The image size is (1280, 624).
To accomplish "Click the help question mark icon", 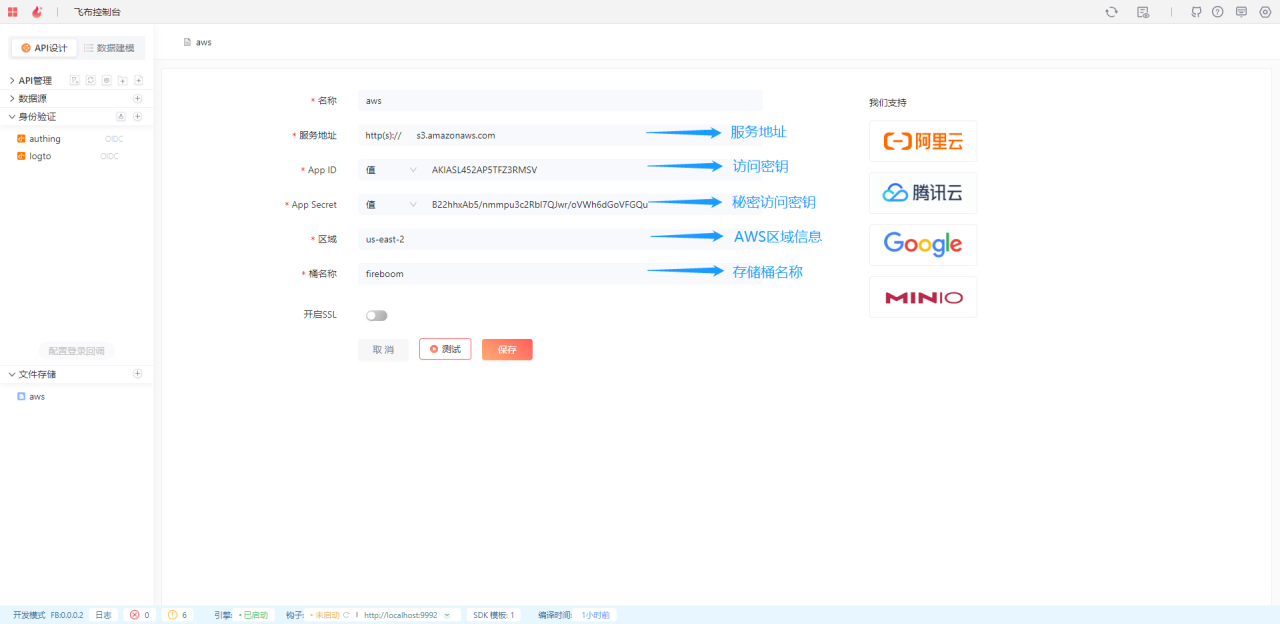I will click(x=1217, y=12).
